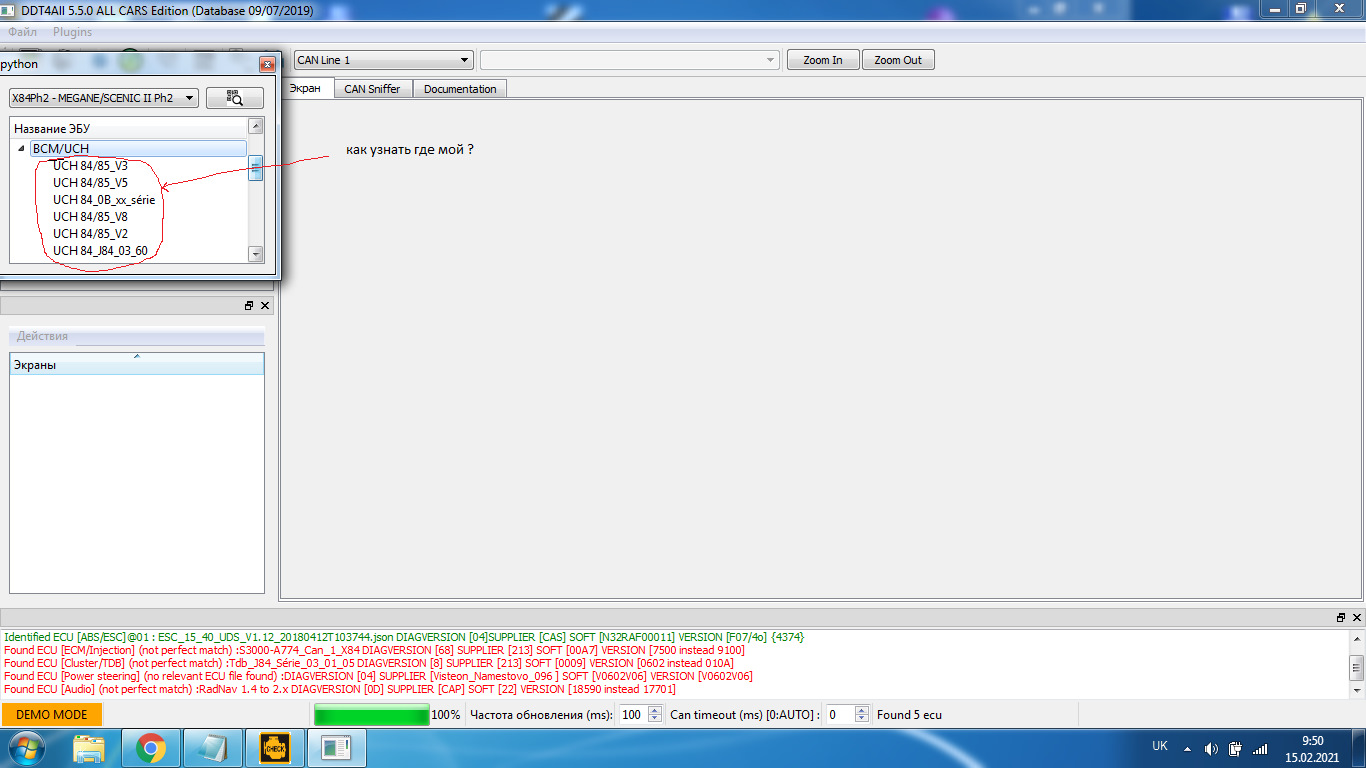
Task: Open the CAN Line 1 dropdown
Action: [x=383, y=60]
